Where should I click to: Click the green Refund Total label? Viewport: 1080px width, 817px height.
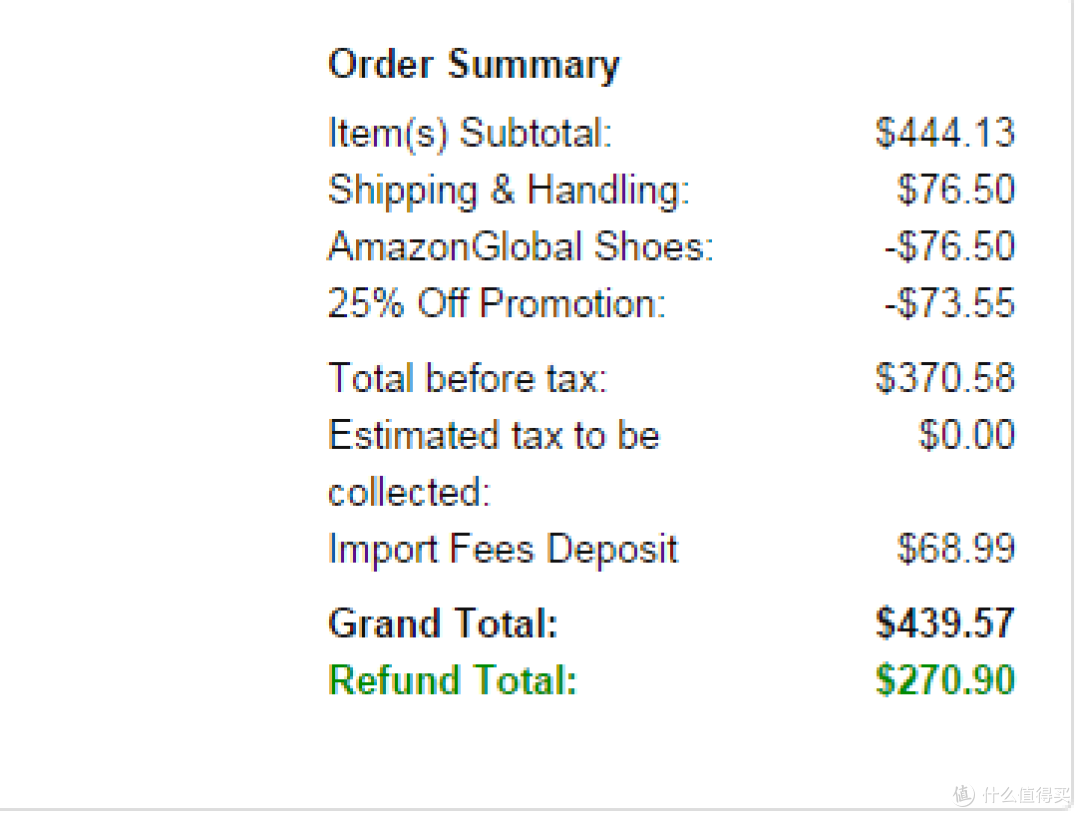click(453, 681)
